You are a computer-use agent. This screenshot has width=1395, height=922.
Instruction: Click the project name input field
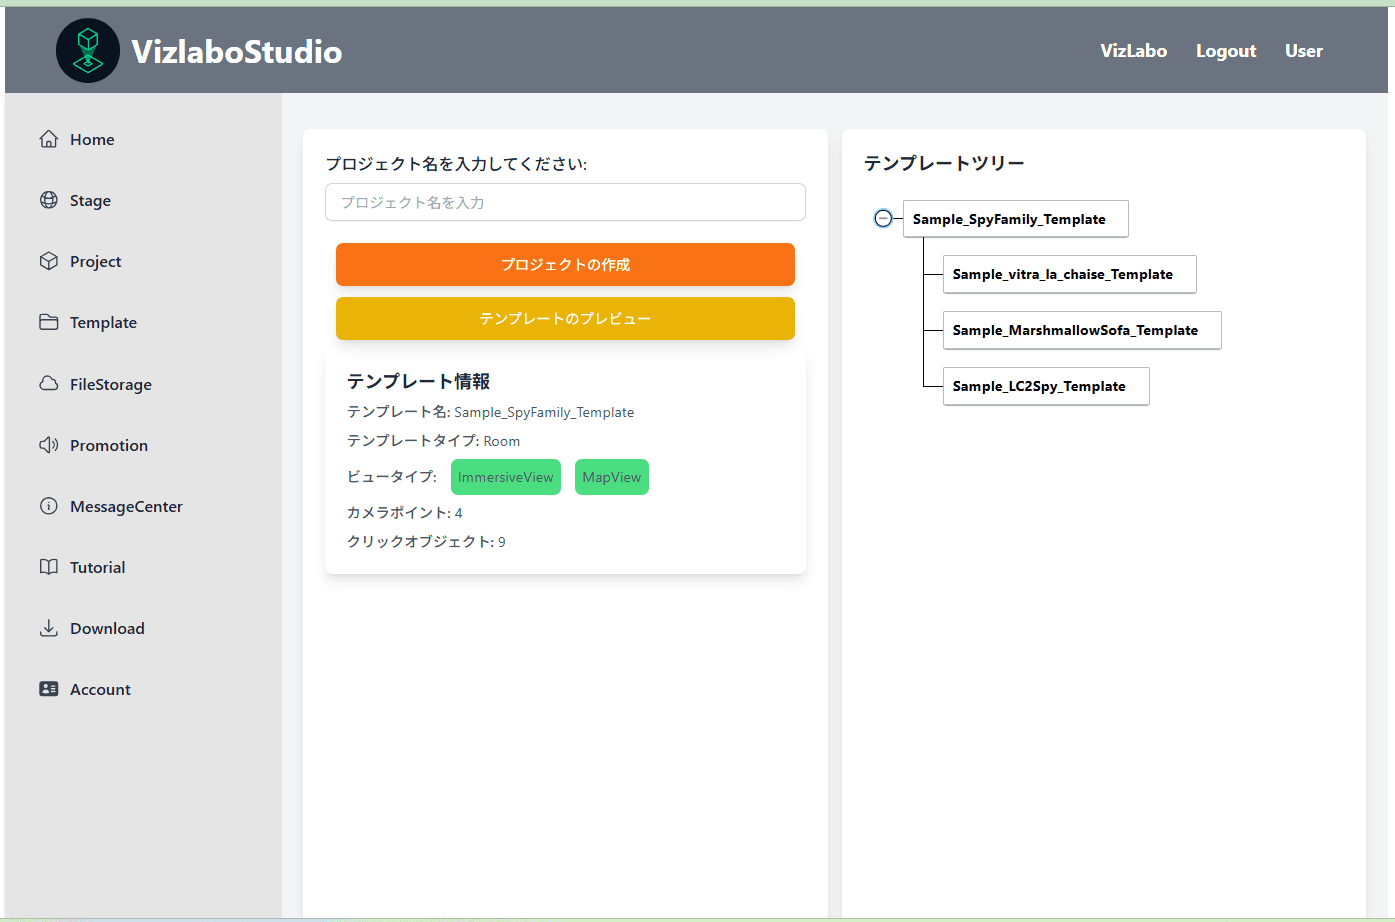(x=565, y=202)
